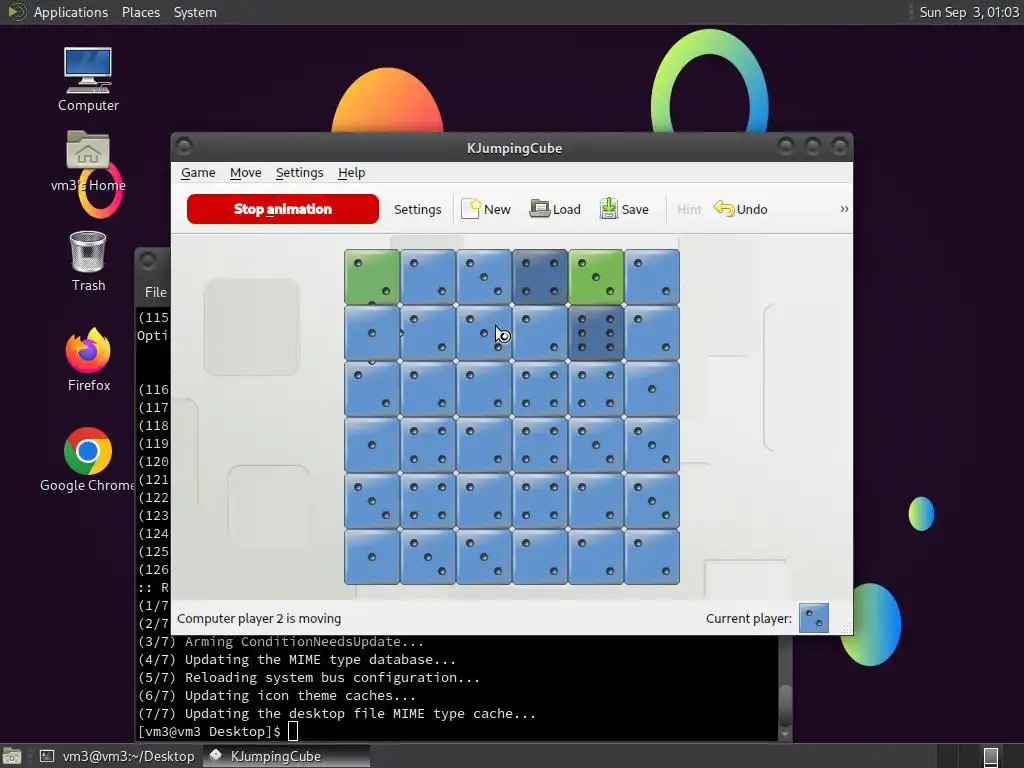Open the Move menu

tap(246, 172)
